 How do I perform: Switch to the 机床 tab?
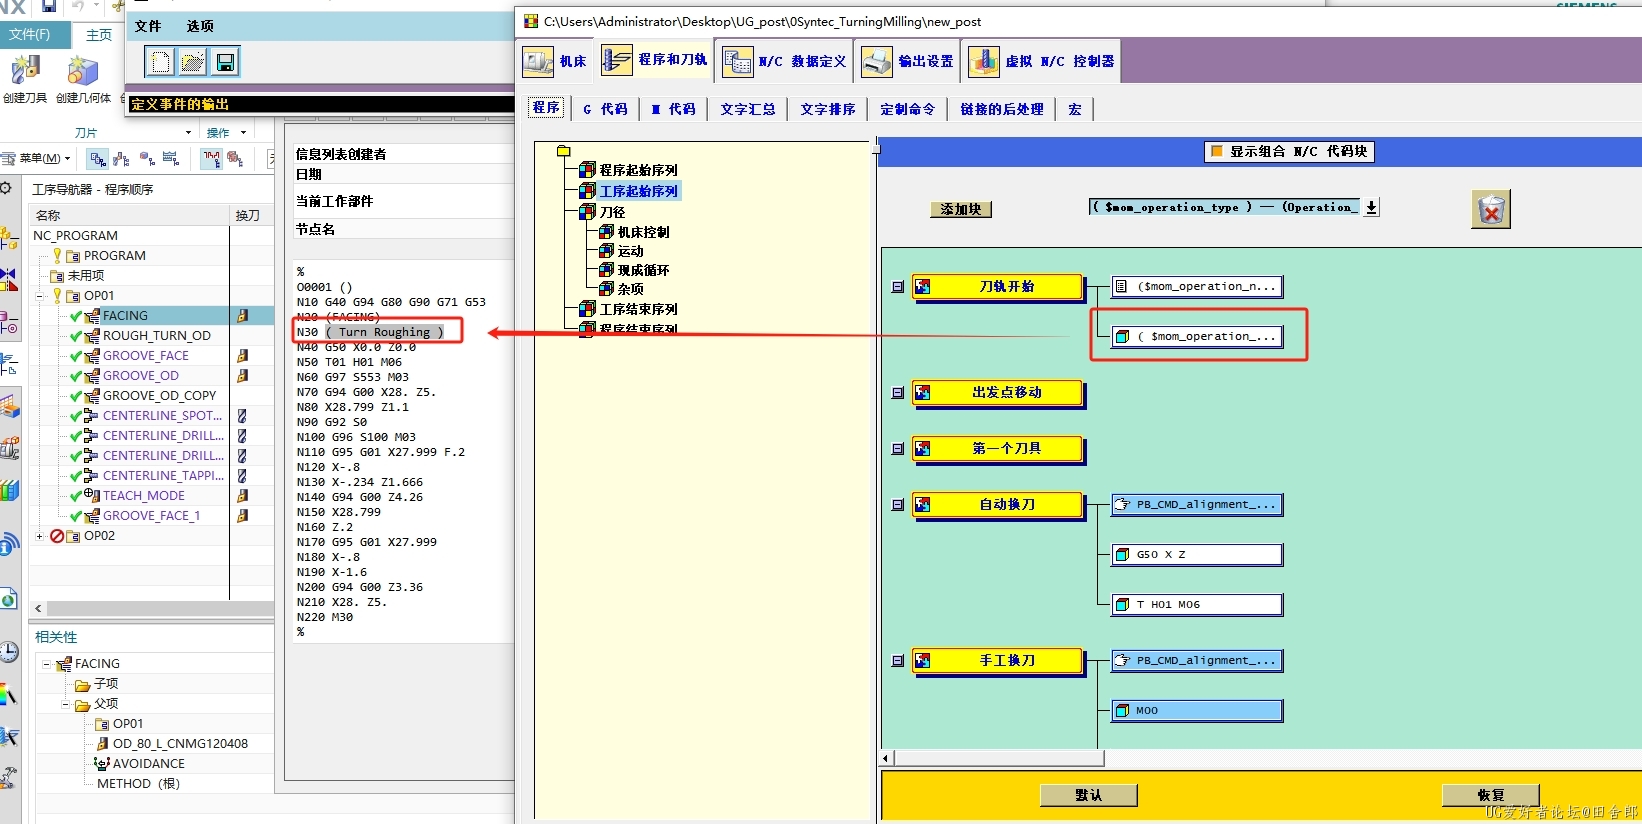pos(557,61)
